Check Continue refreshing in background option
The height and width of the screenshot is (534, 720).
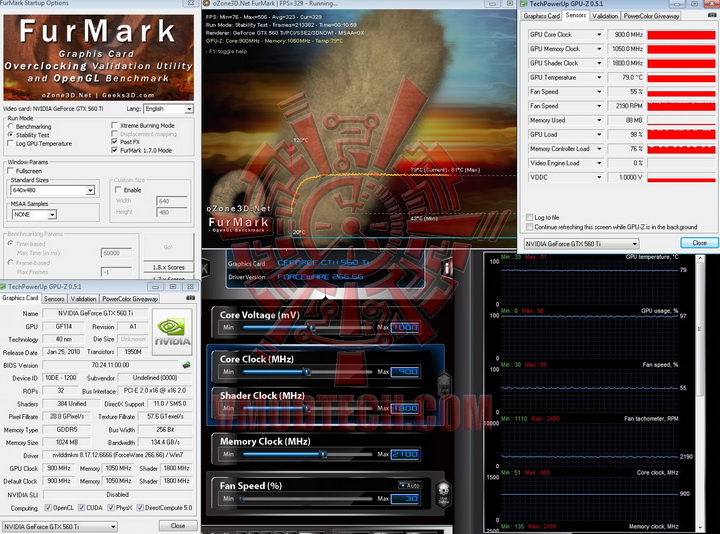tap(529, 227)
